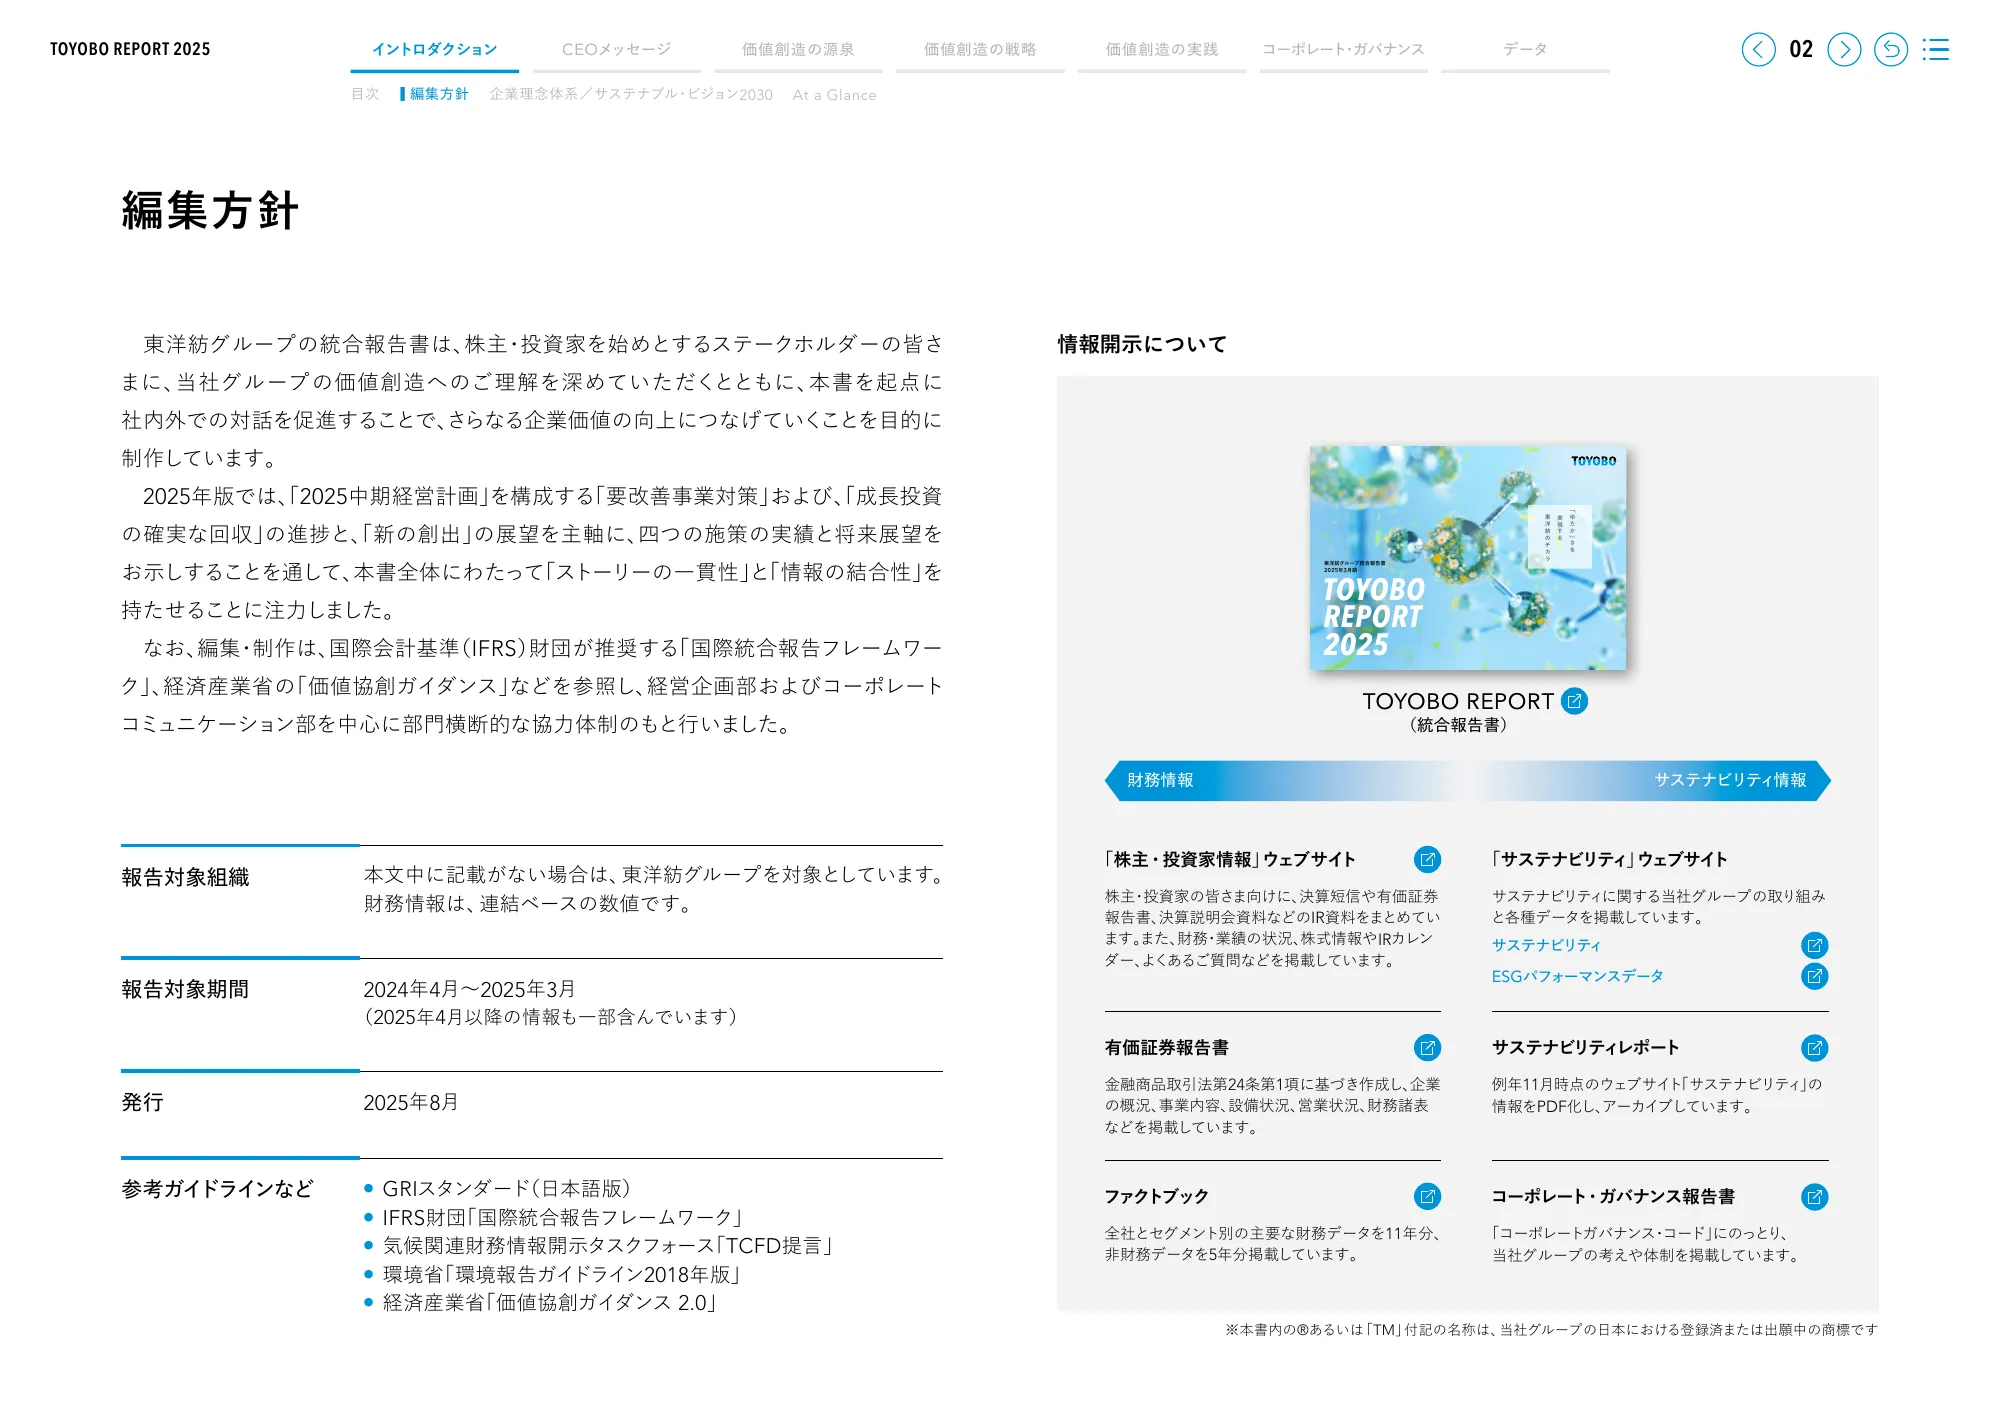Open 企業理念体系／サステナブル・ビジョン2030 from sub-navigation
The height and width of the screenshot is (1415, 2000).
click(630, 95)
